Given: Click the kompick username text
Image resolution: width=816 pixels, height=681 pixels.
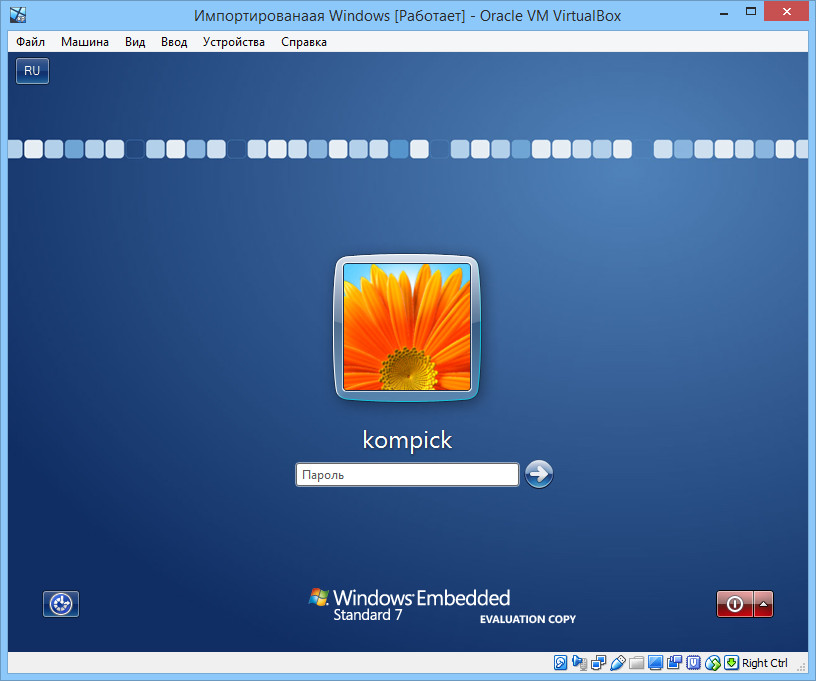Looking at the screenshot, I should 407,440.
